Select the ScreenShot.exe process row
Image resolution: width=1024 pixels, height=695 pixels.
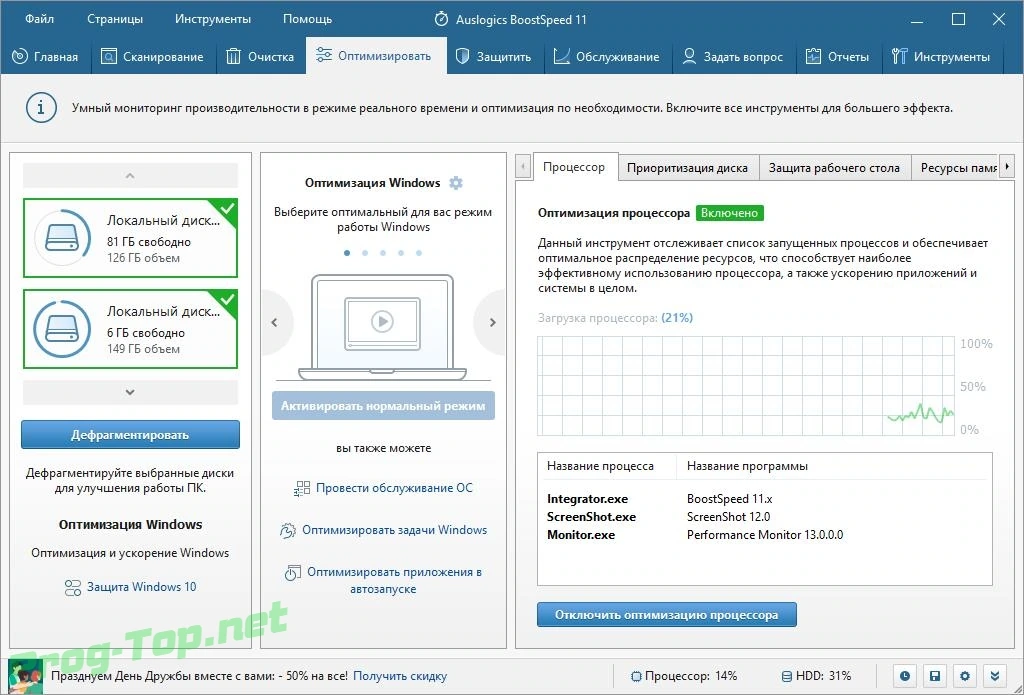(764, 517)
